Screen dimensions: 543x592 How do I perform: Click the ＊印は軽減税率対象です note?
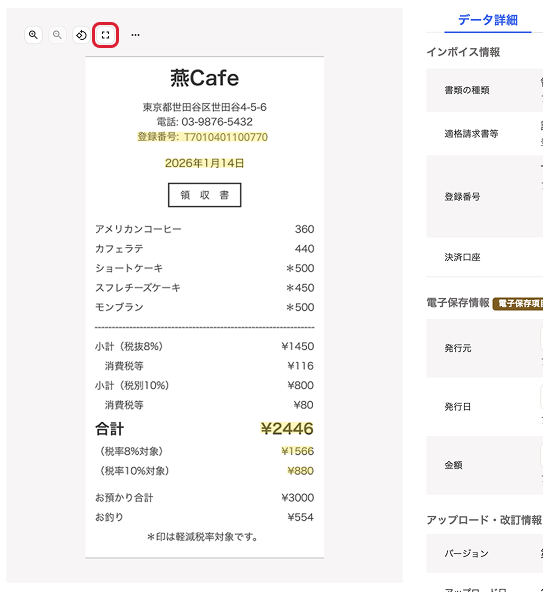tap(202, 536)
